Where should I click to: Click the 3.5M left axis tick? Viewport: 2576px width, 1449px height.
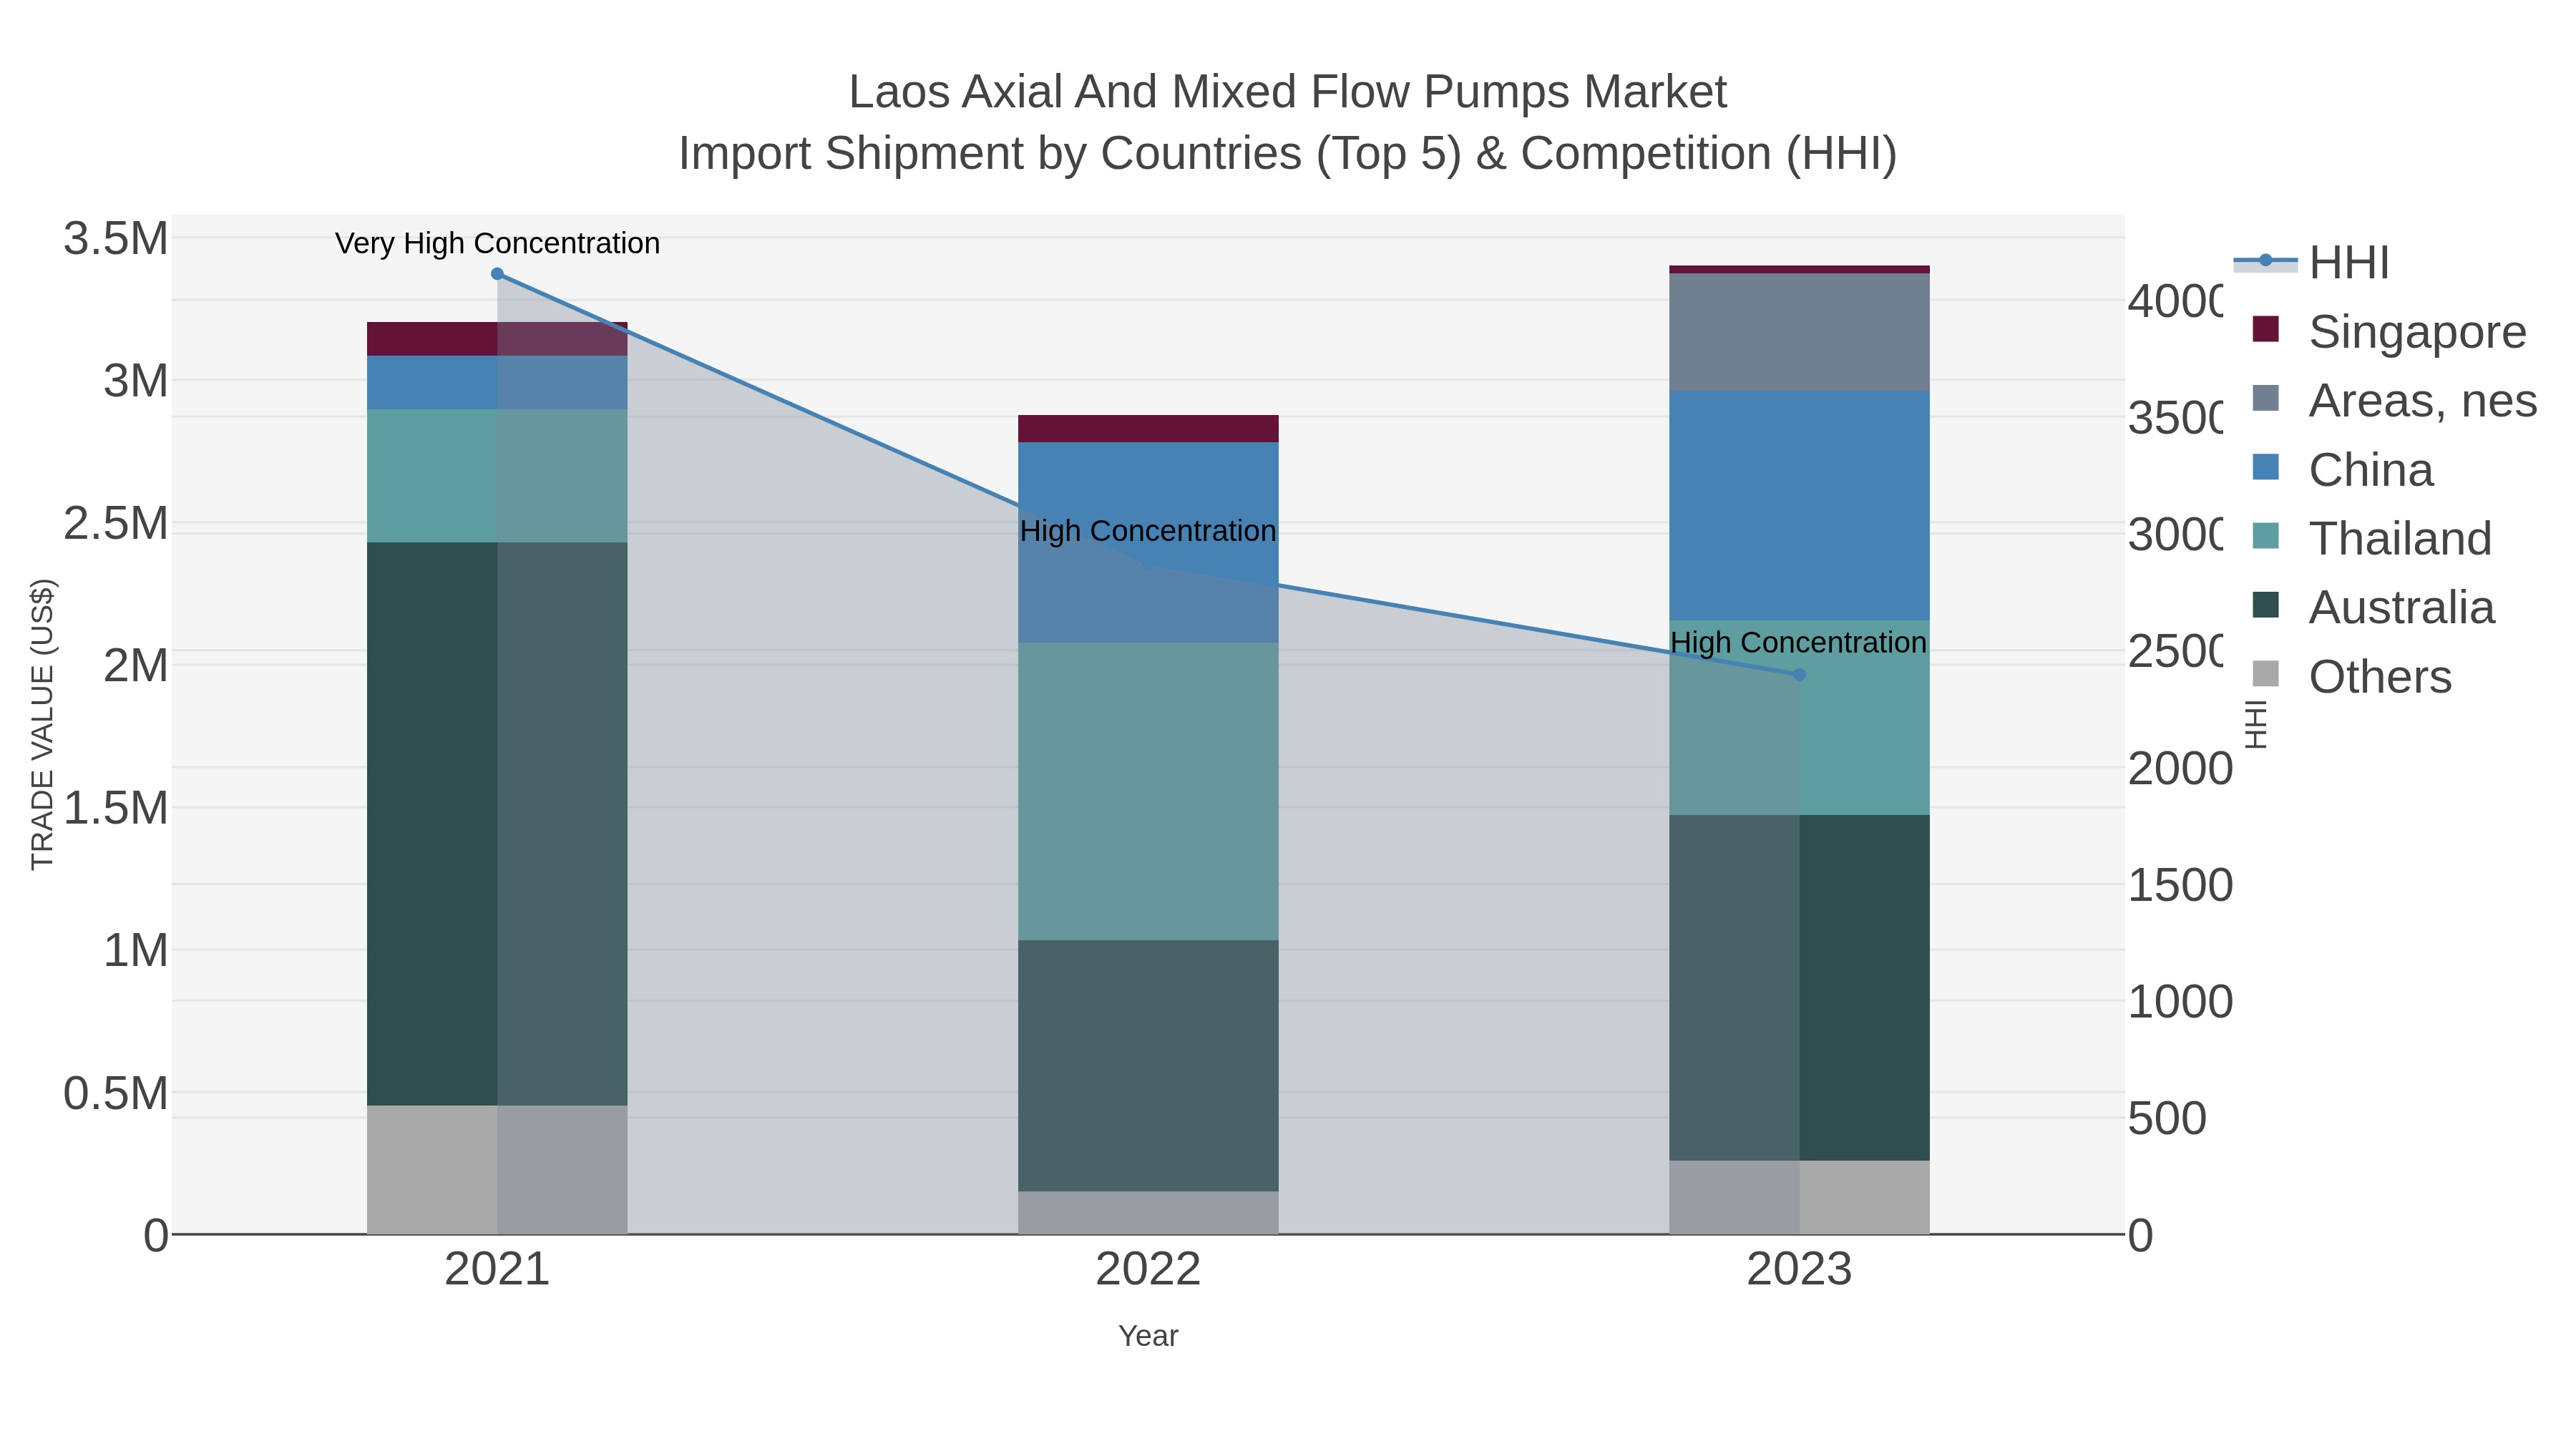(116, 239)
